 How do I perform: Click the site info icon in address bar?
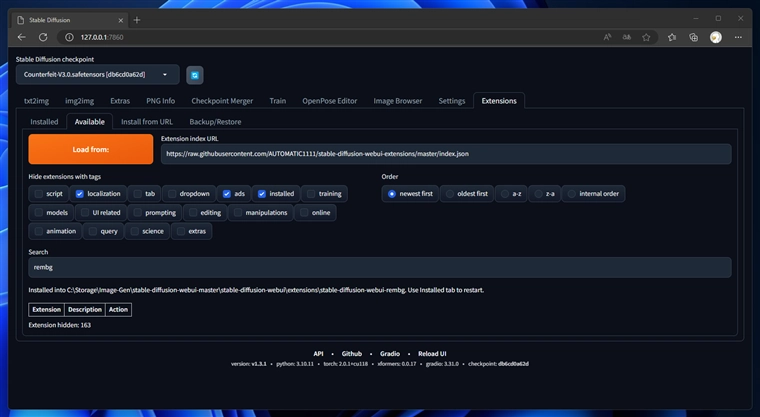pos(69,37)
